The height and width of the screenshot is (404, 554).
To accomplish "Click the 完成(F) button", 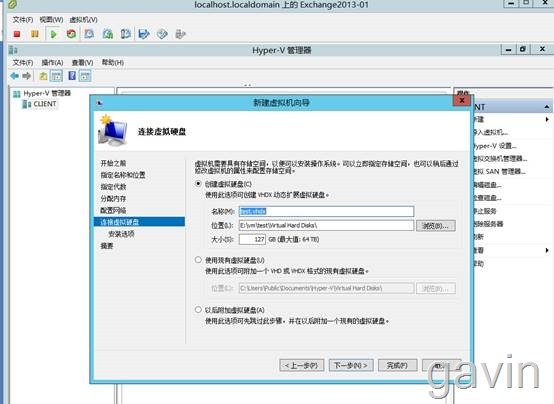I will [397, 365].
